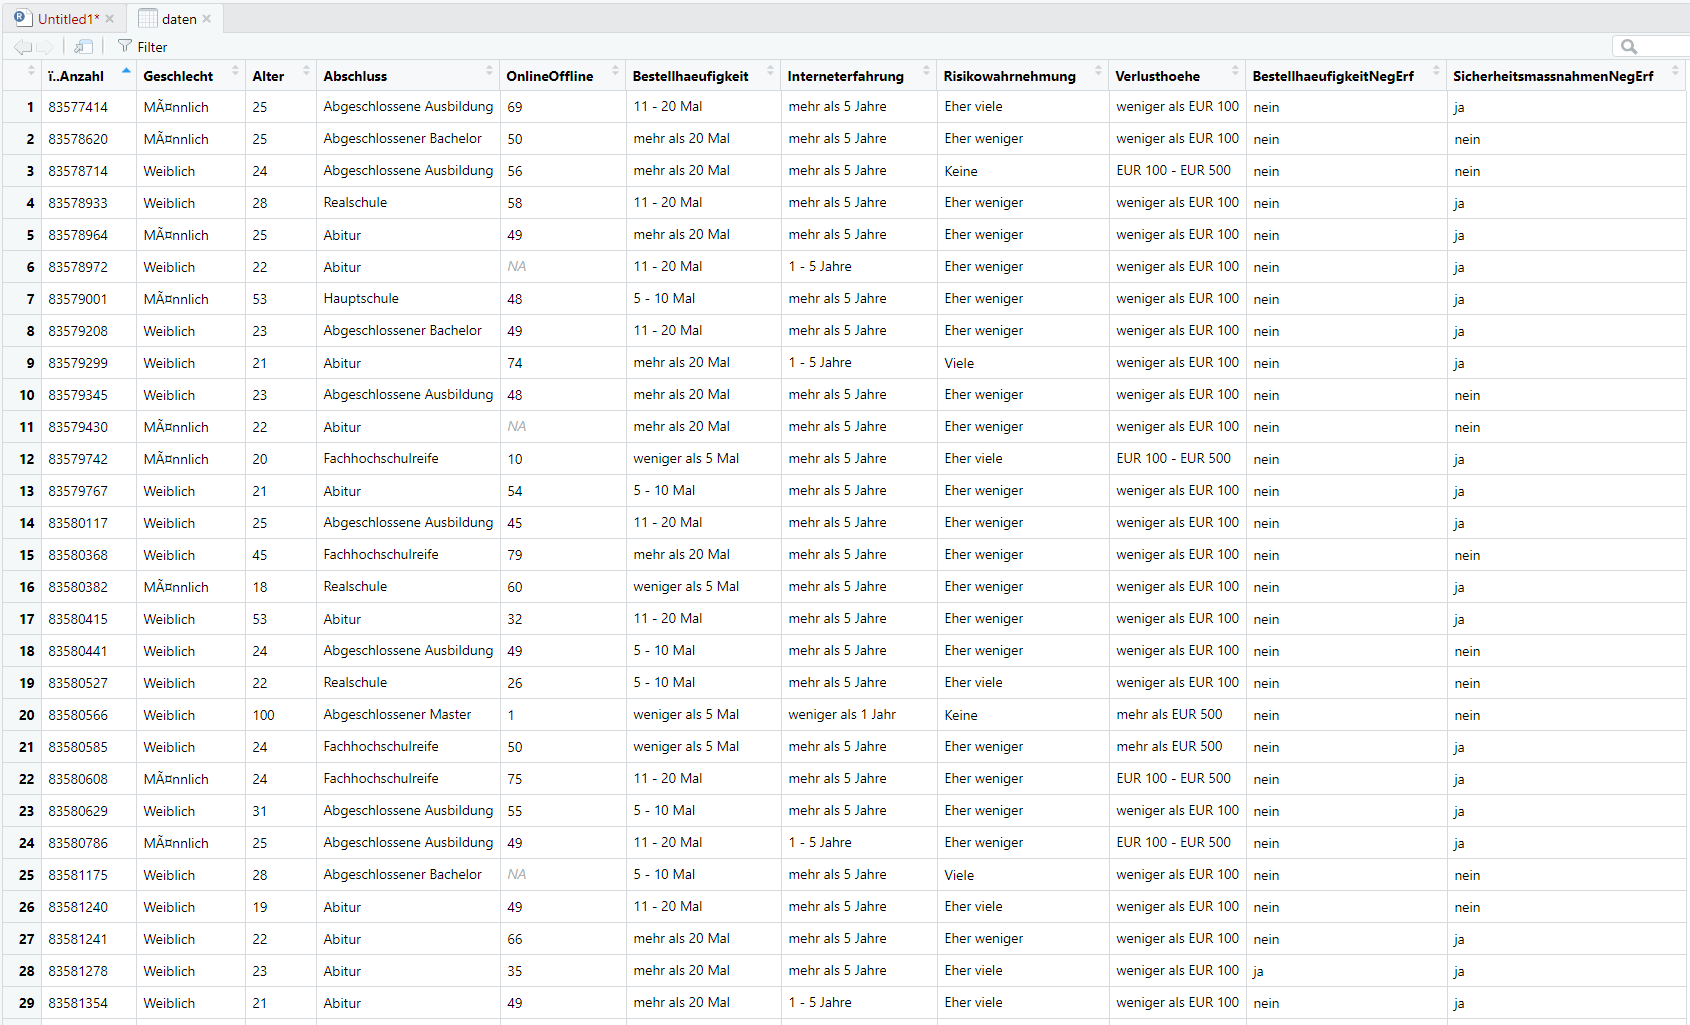
Task: Close the daten tab
Action: 207,19
